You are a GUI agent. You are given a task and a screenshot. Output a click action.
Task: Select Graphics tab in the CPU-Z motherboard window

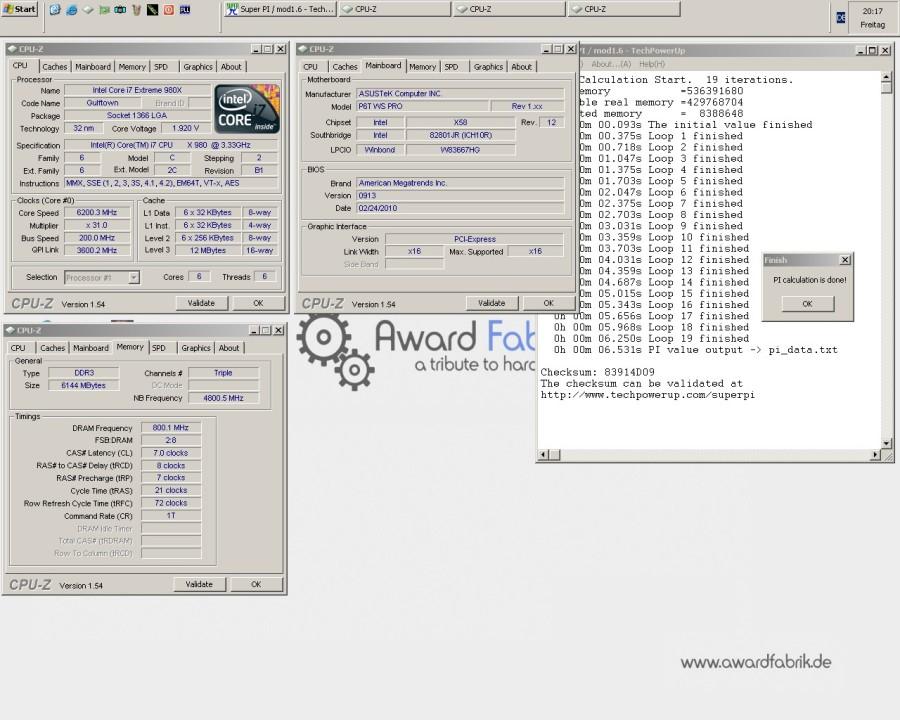coord(488,67)
